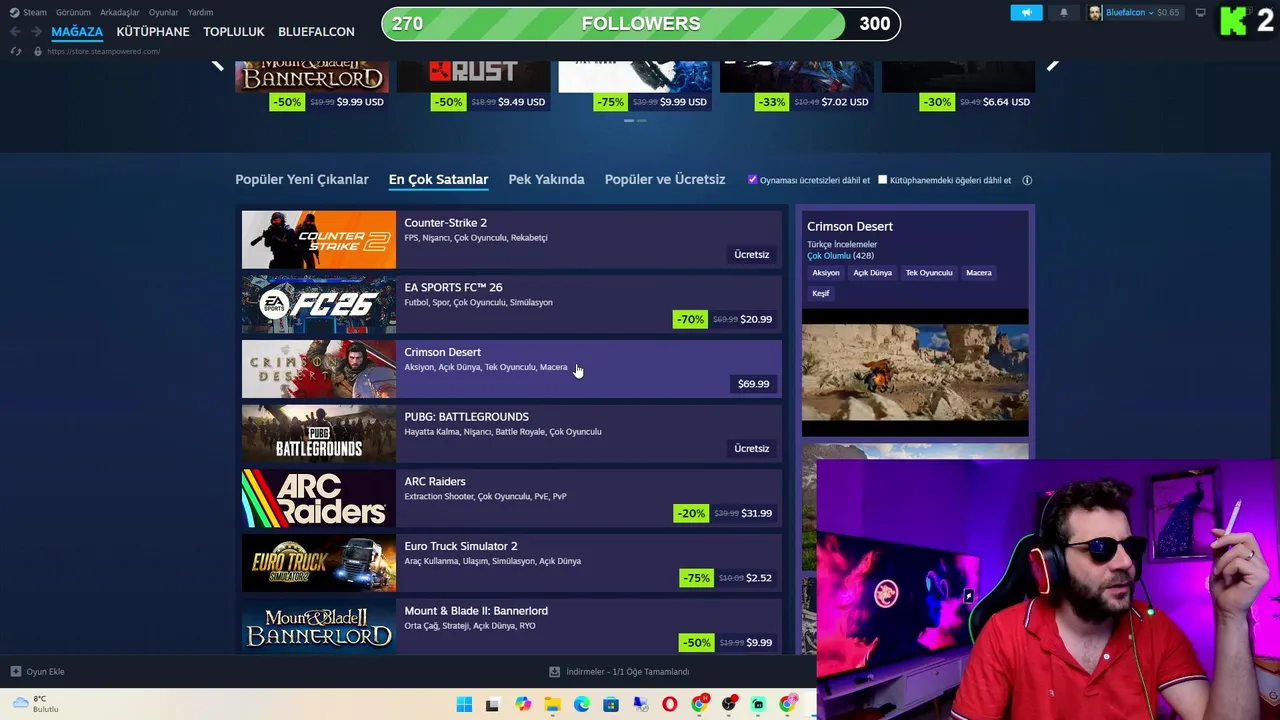Click the 'Çok Olumlu' review summary
Screen dimensions: 1280x720
tap(828, 255)
